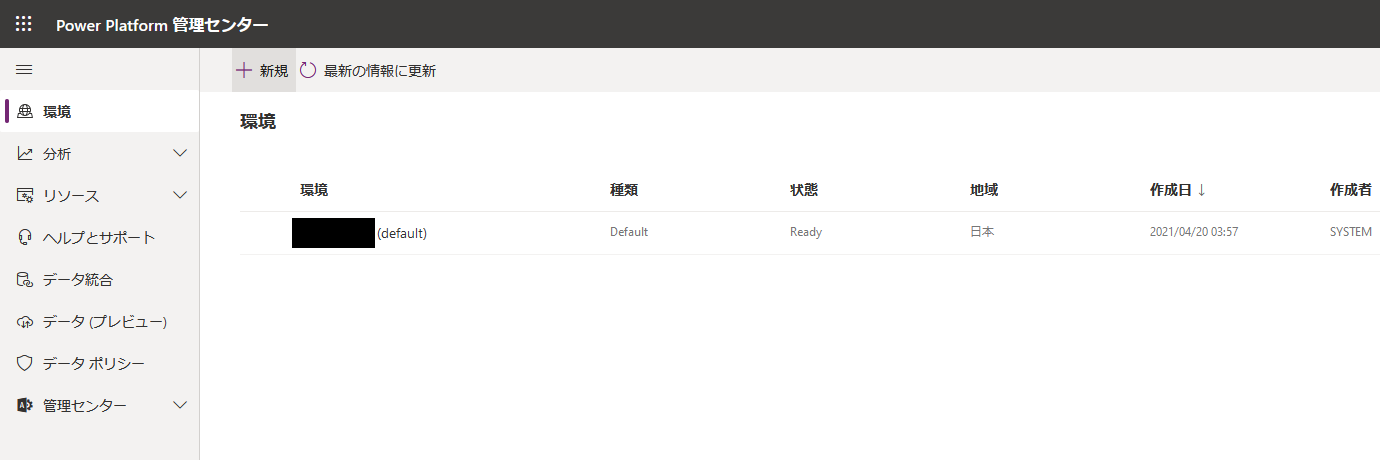
Task: Click the plus icon for 新規
Action: (x=244, y=70)
